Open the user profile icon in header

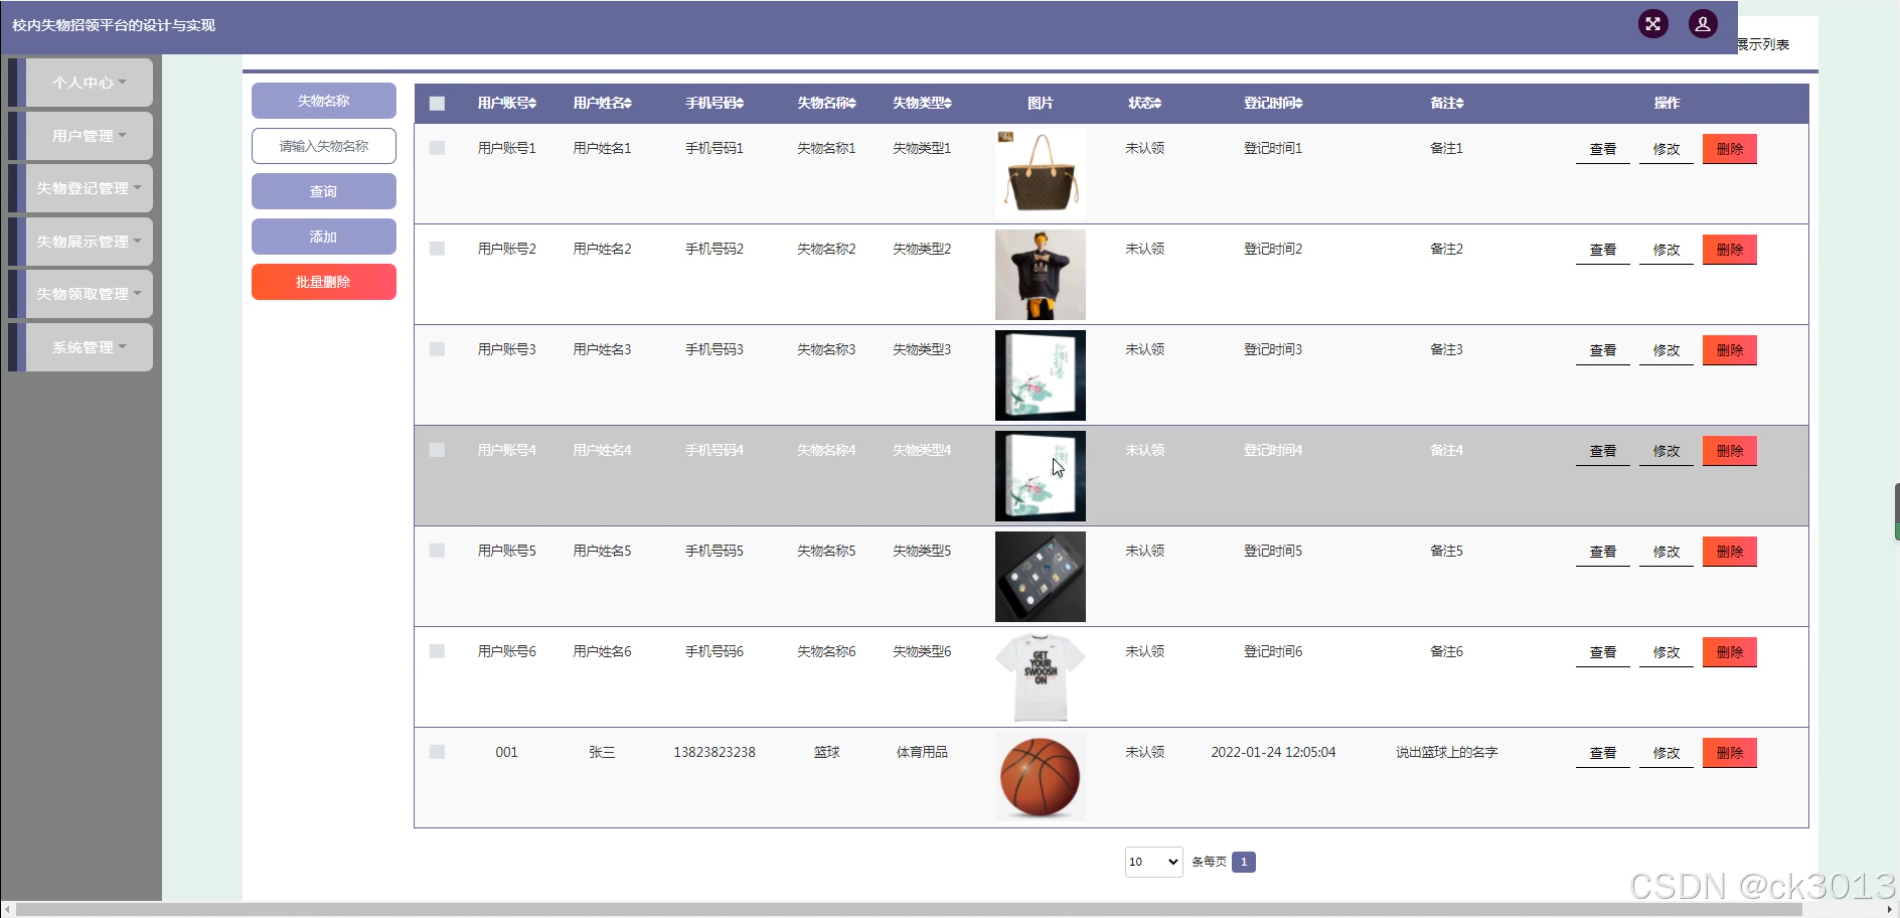[x=1703, y=24]
